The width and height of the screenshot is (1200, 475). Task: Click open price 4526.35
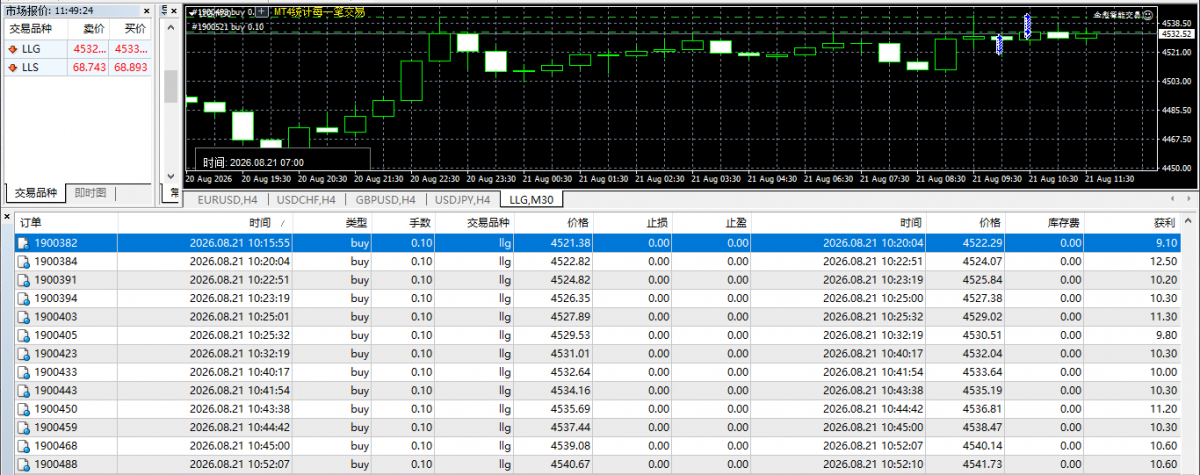click(571, 298)
